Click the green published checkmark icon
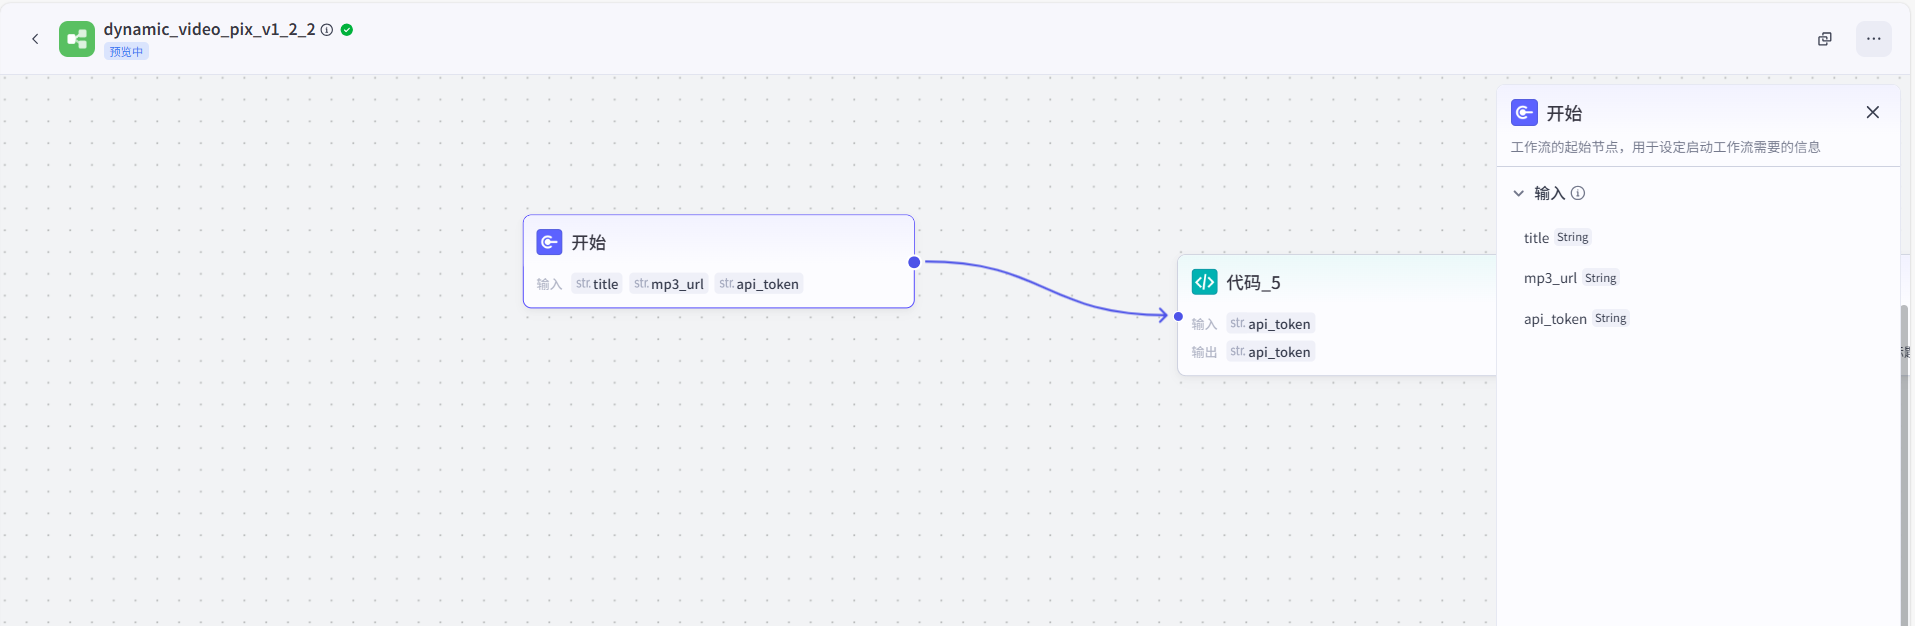 pyautogui.click(x=347, y=30)
